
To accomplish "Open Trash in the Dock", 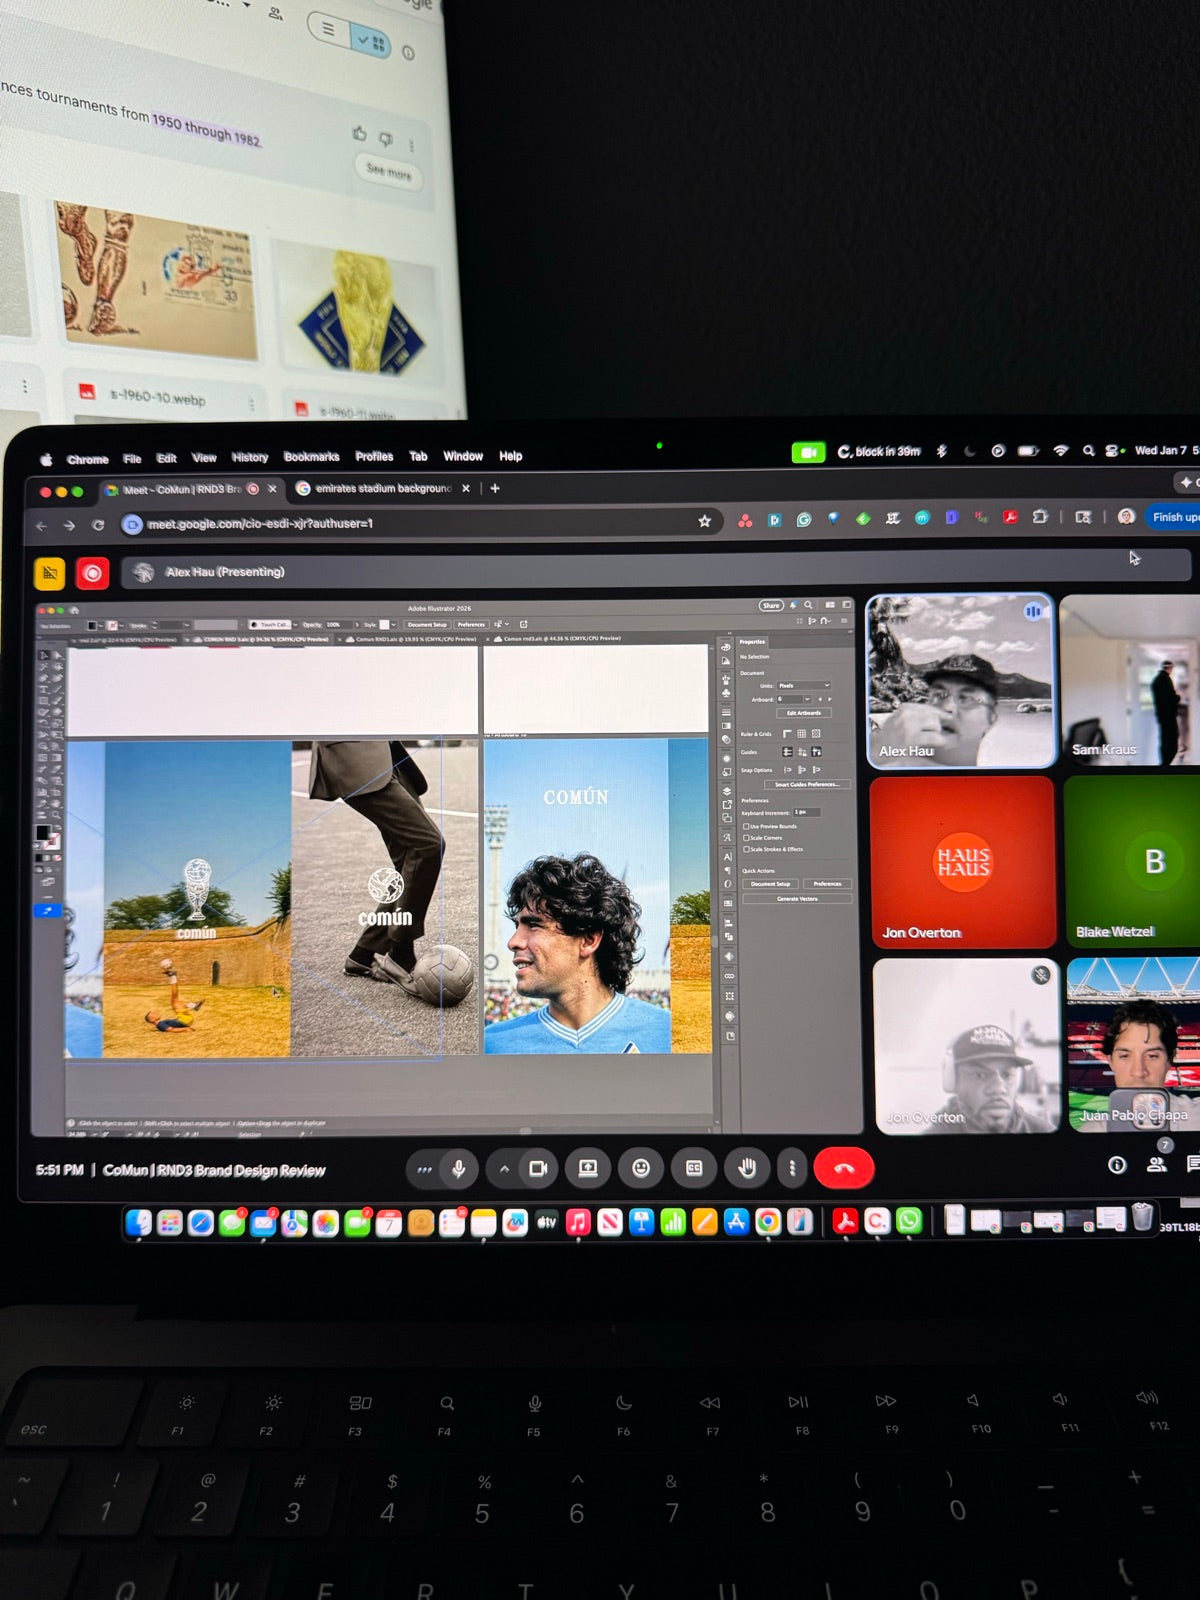I will pyautogui.click(x=1142, y=1217).
